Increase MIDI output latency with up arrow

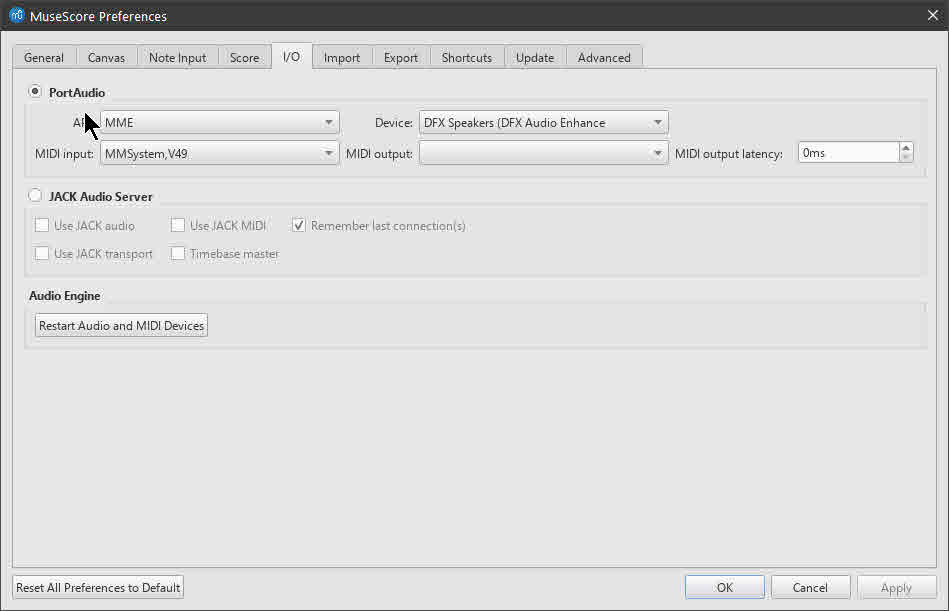tap(906, 148)
